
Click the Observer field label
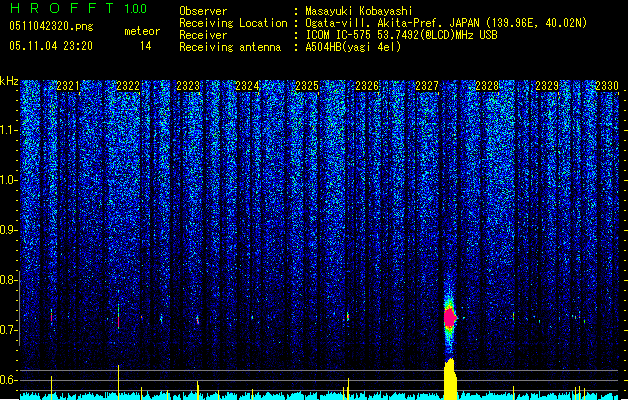[x=203, y=11]
